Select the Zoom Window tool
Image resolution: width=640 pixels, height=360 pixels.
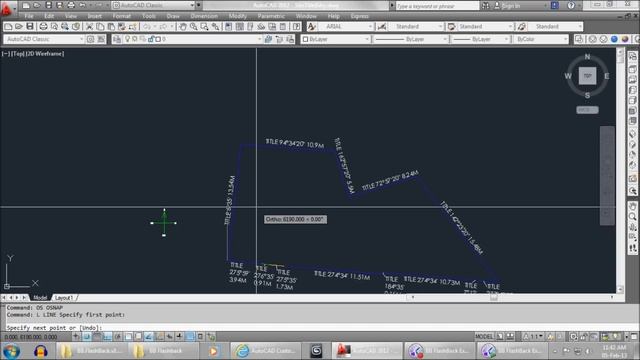click(204, 27)
